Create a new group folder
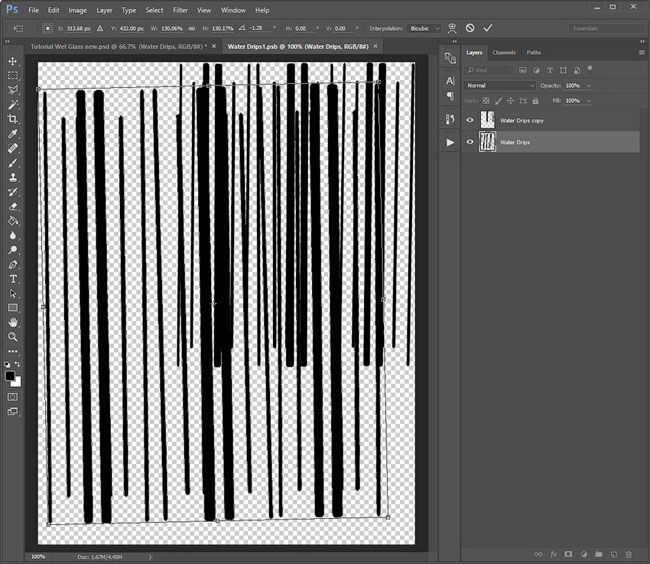Screen dimensions: 650x564 tap(599, 554)
